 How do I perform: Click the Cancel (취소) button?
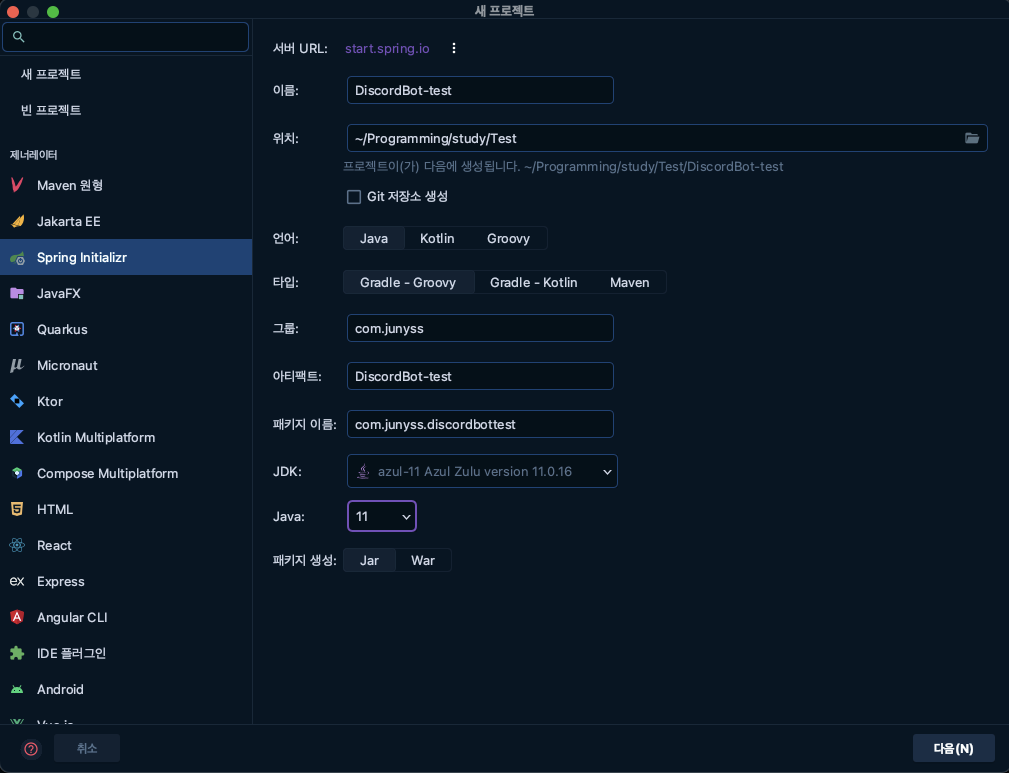click(87, 749)
